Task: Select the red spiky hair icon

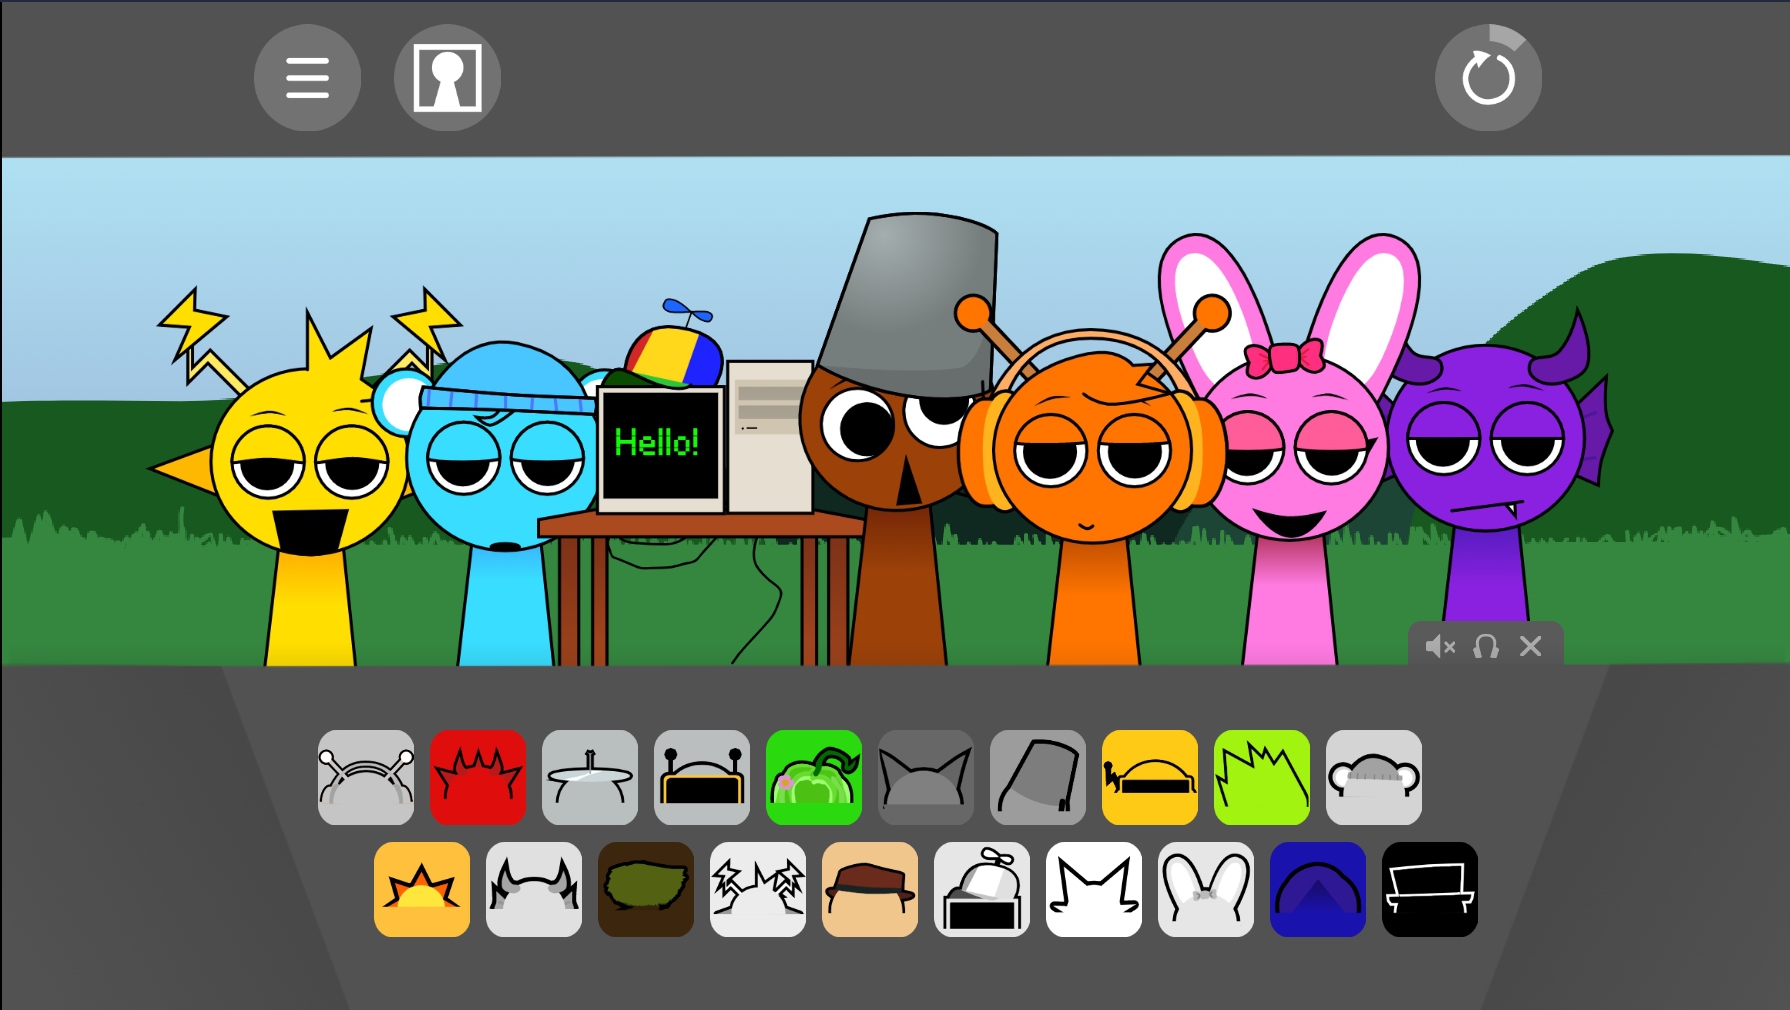Action: 478,778
